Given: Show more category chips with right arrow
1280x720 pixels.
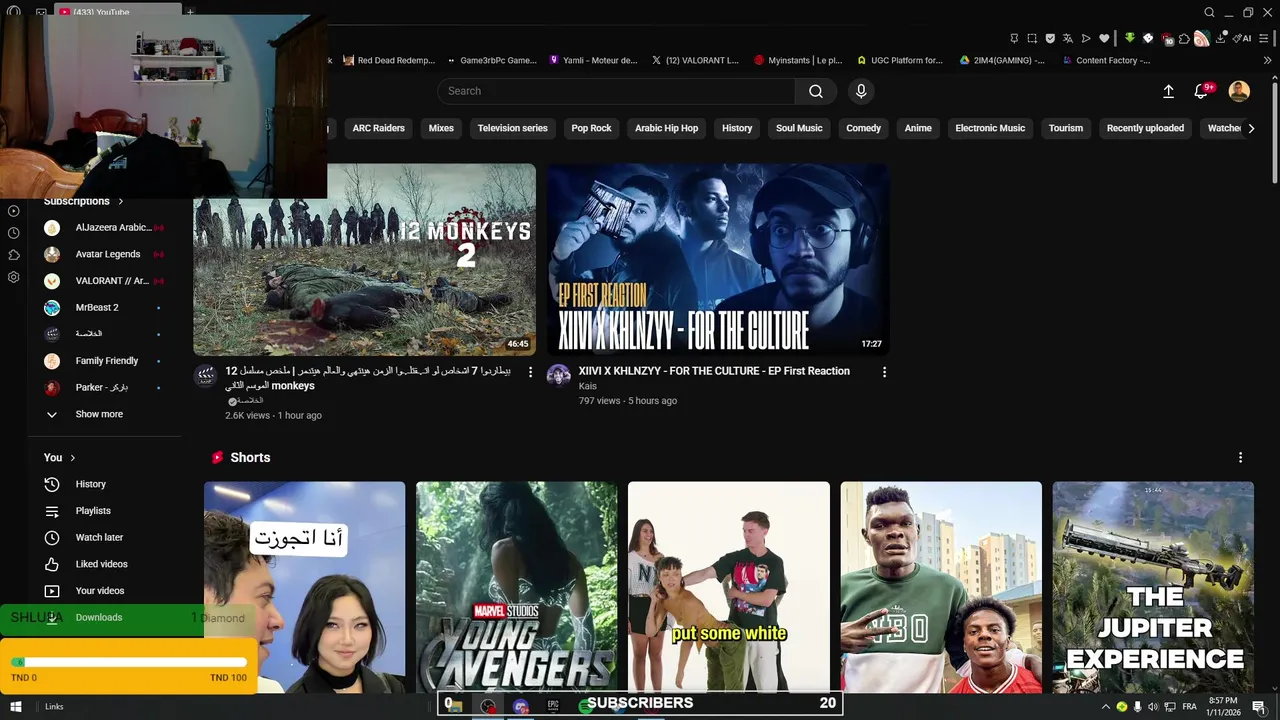Looking at the screenshot, I should [1251, 128].
